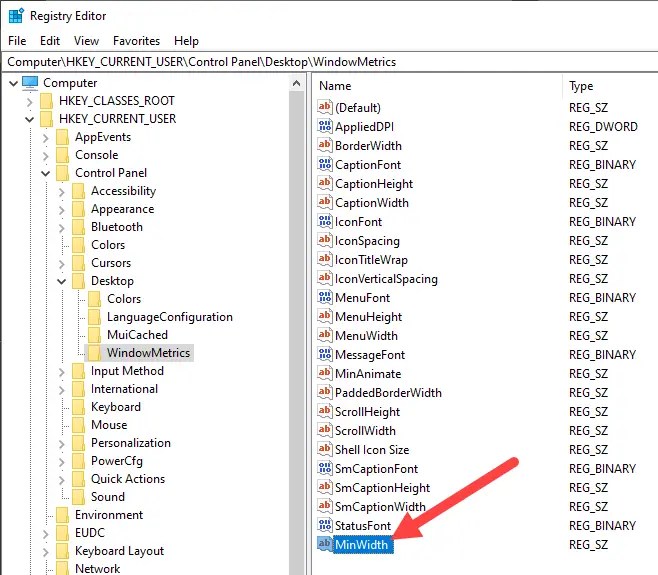Select the SmCaptionHeight value name
The width and height of the screenshot is (658, 575).
[x=382, y=488]
